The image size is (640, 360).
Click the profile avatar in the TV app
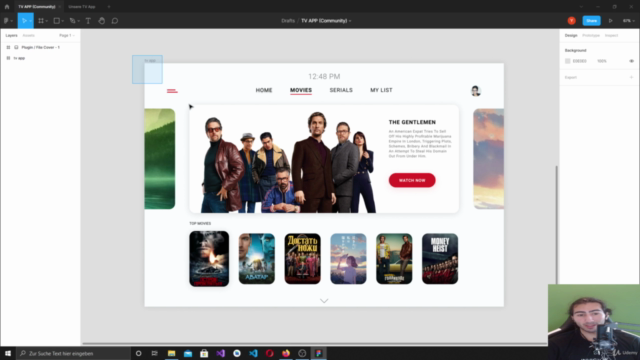click(x=476, y=91)
